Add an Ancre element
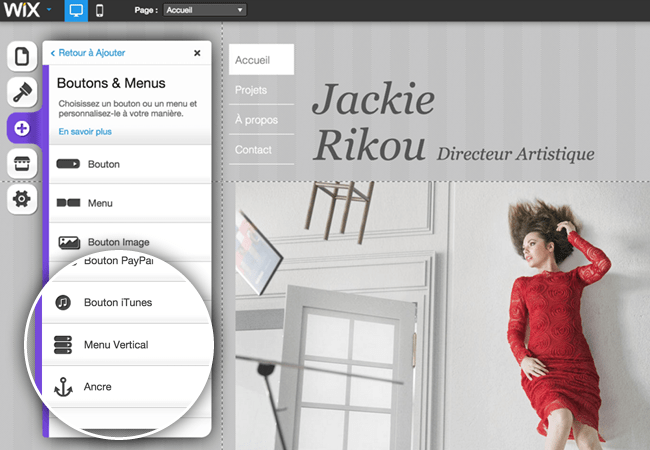 [x=126, y=387]
